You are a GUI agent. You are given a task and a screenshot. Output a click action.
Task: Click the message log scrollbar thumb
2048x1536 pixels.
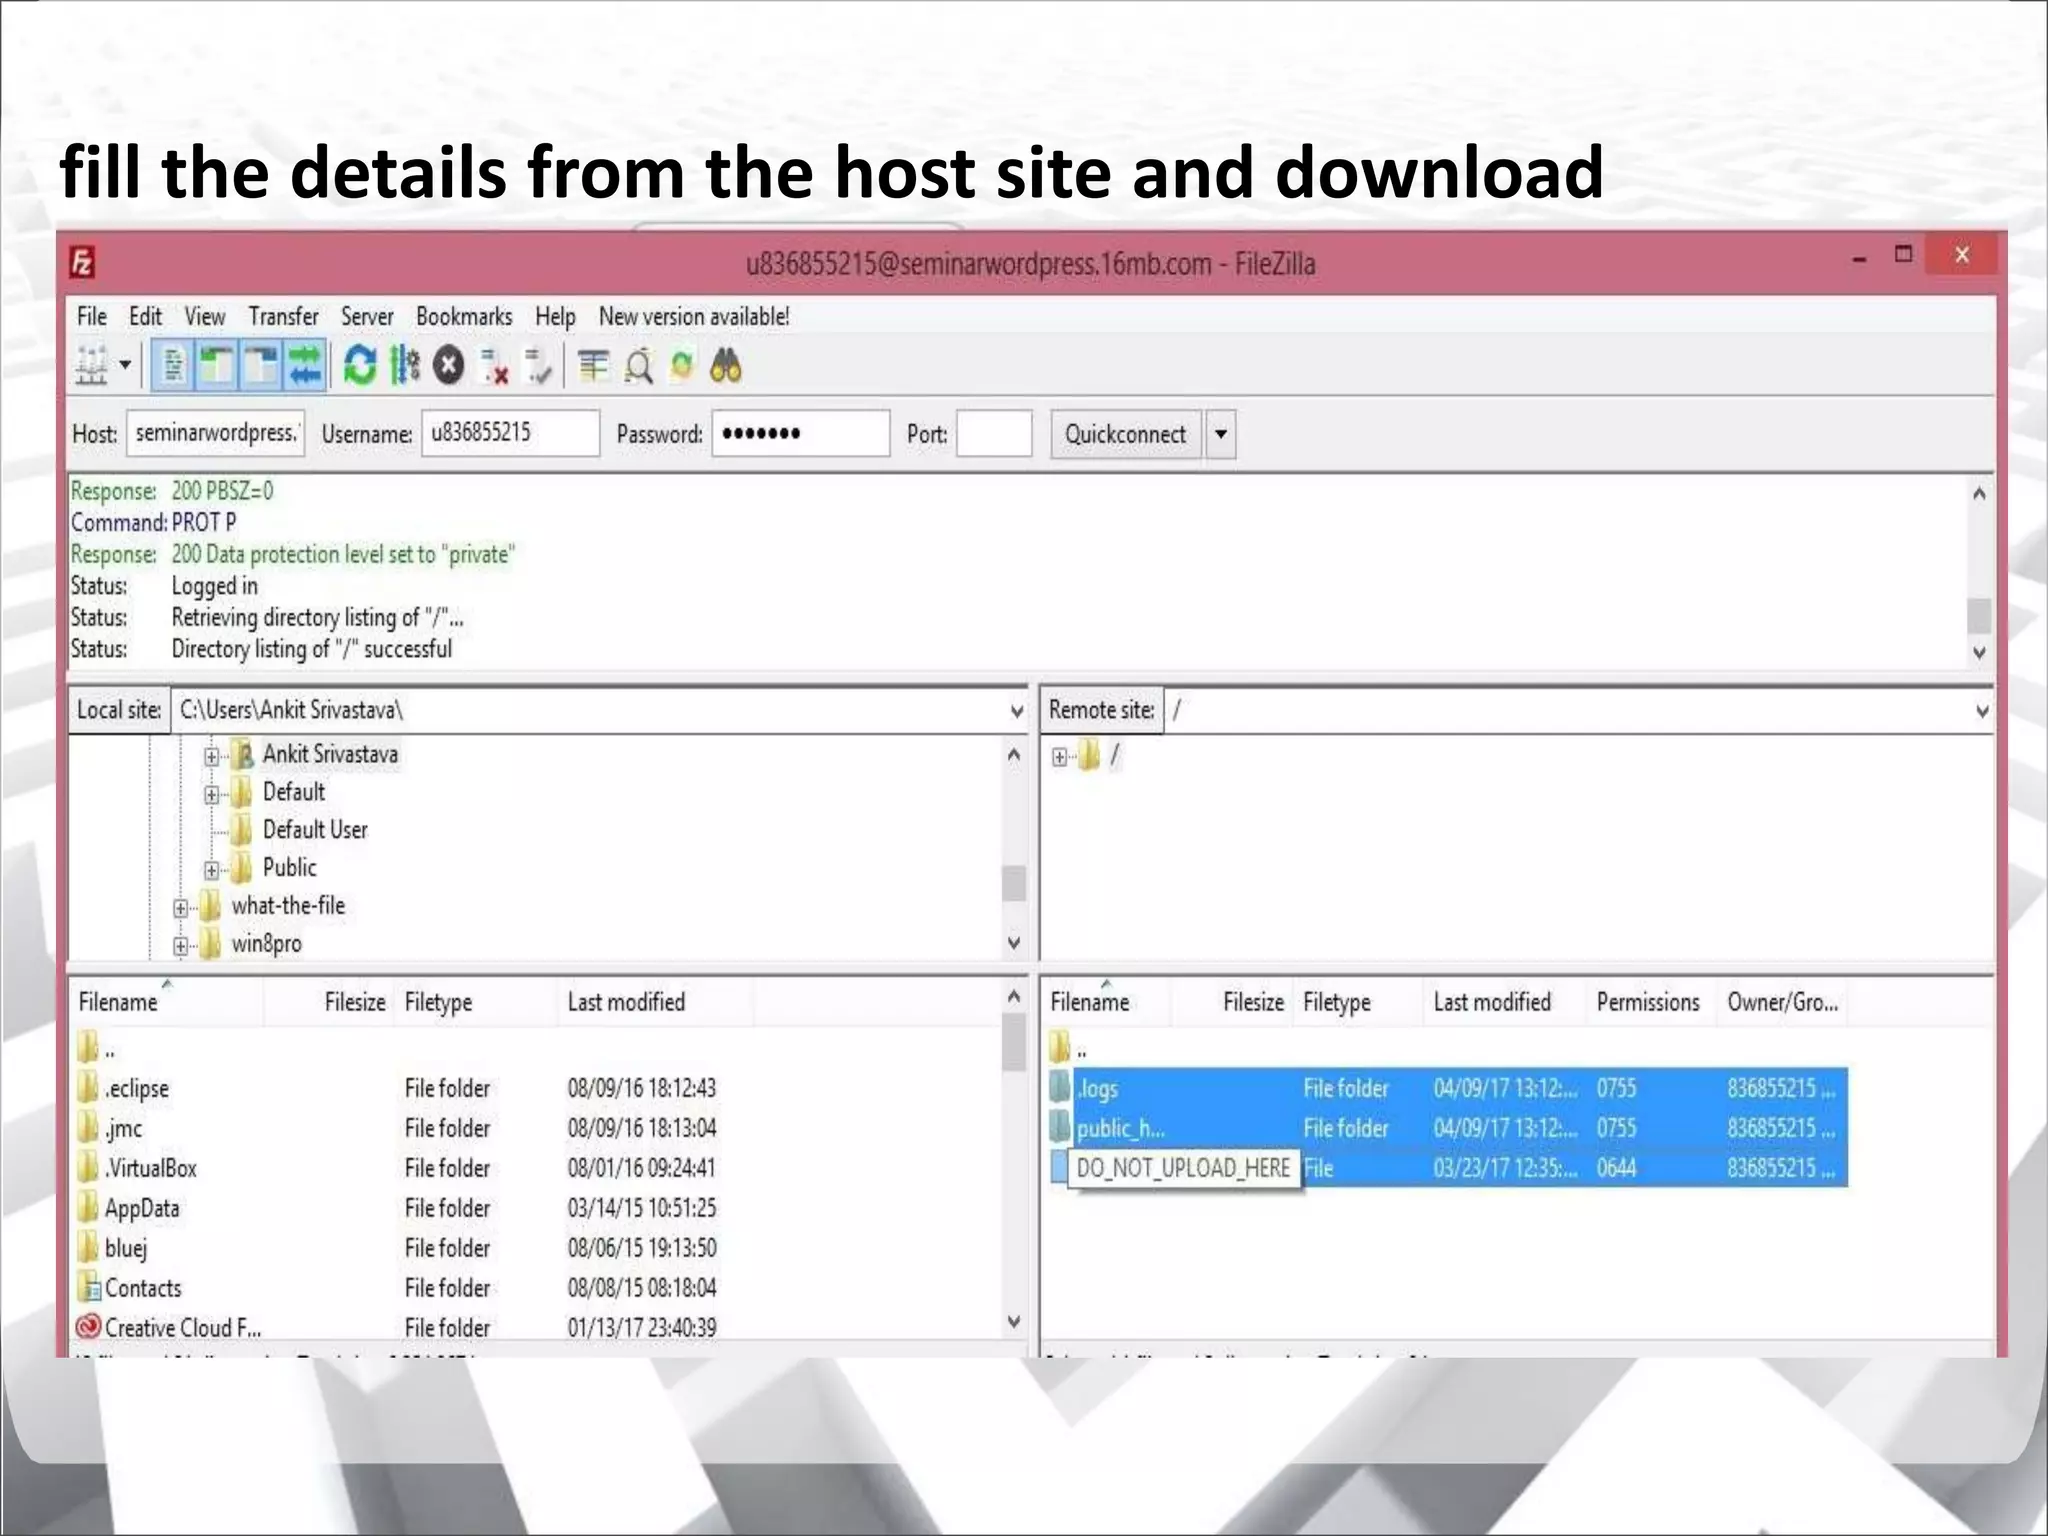(x=1979, y=616)
